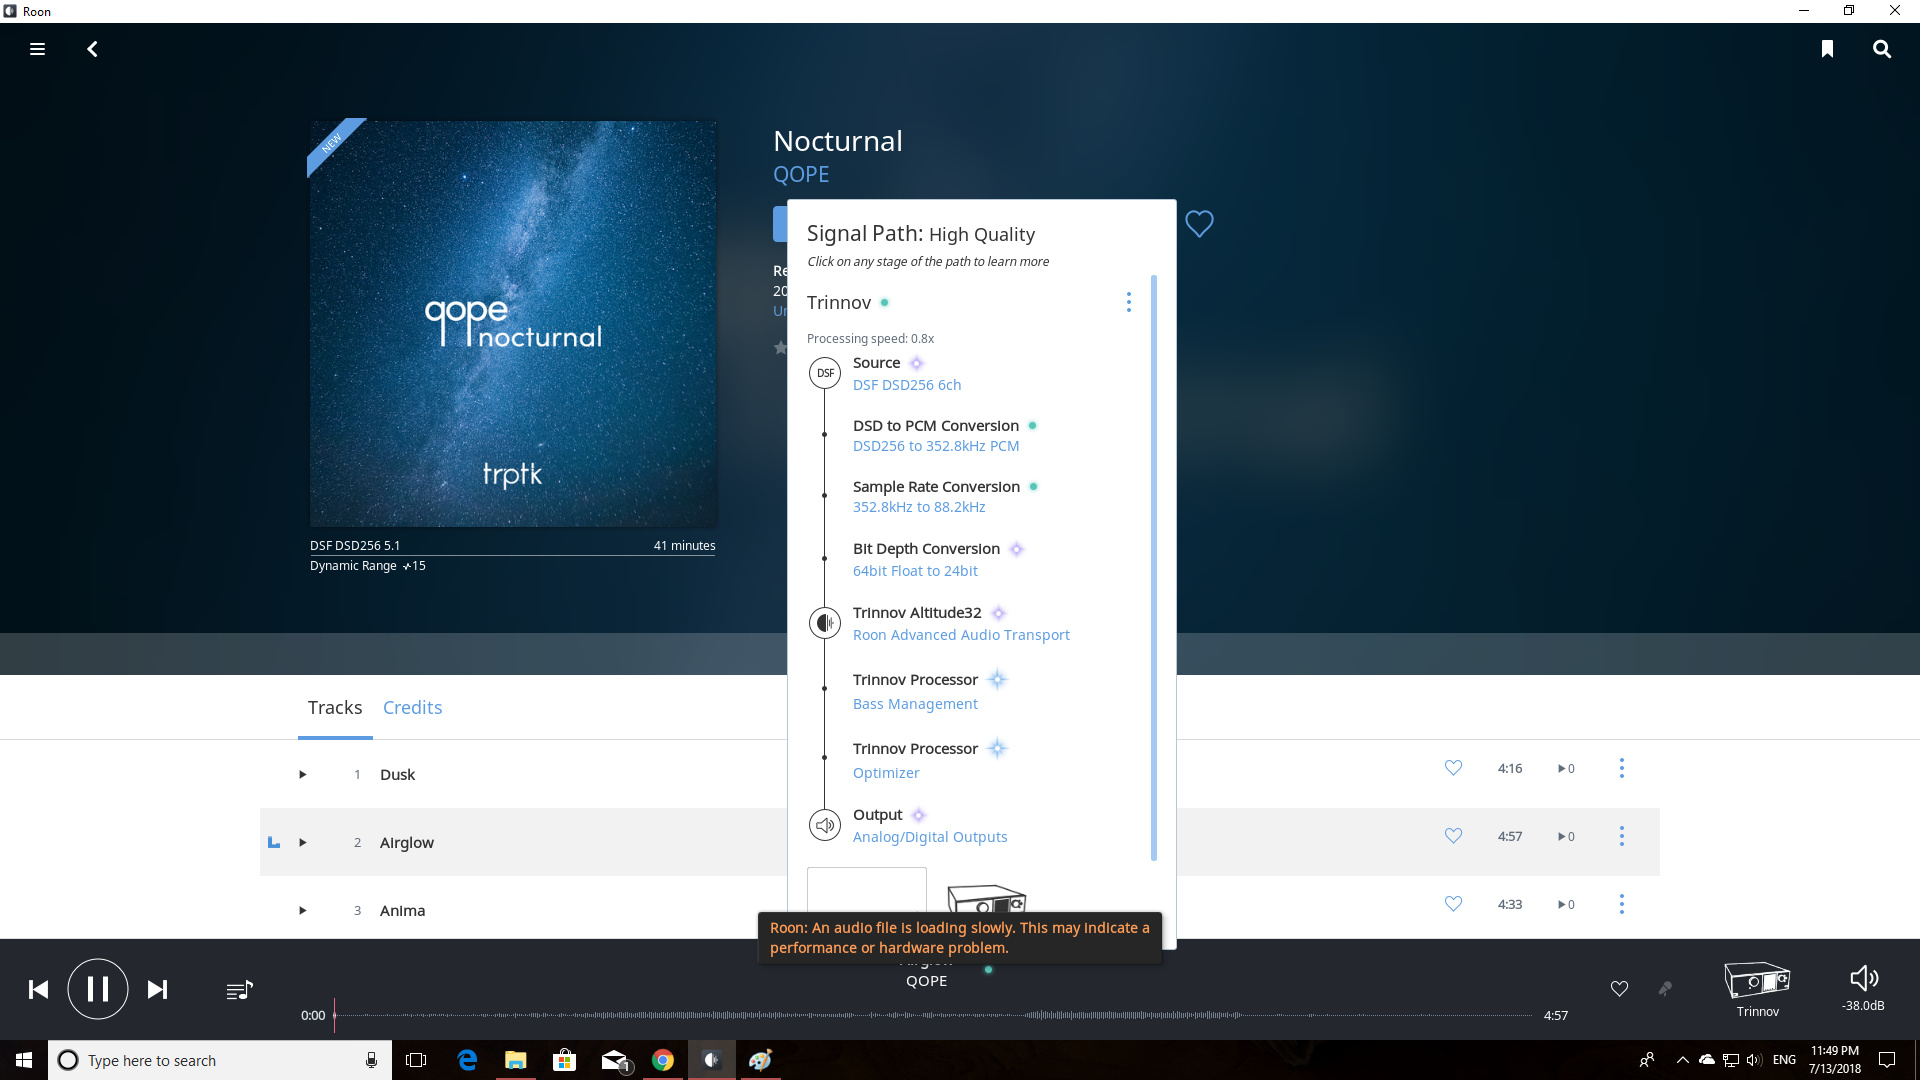
Task: Click QOPE in the now playing bar
Action: pyautogui.click(x=926, y=981)
